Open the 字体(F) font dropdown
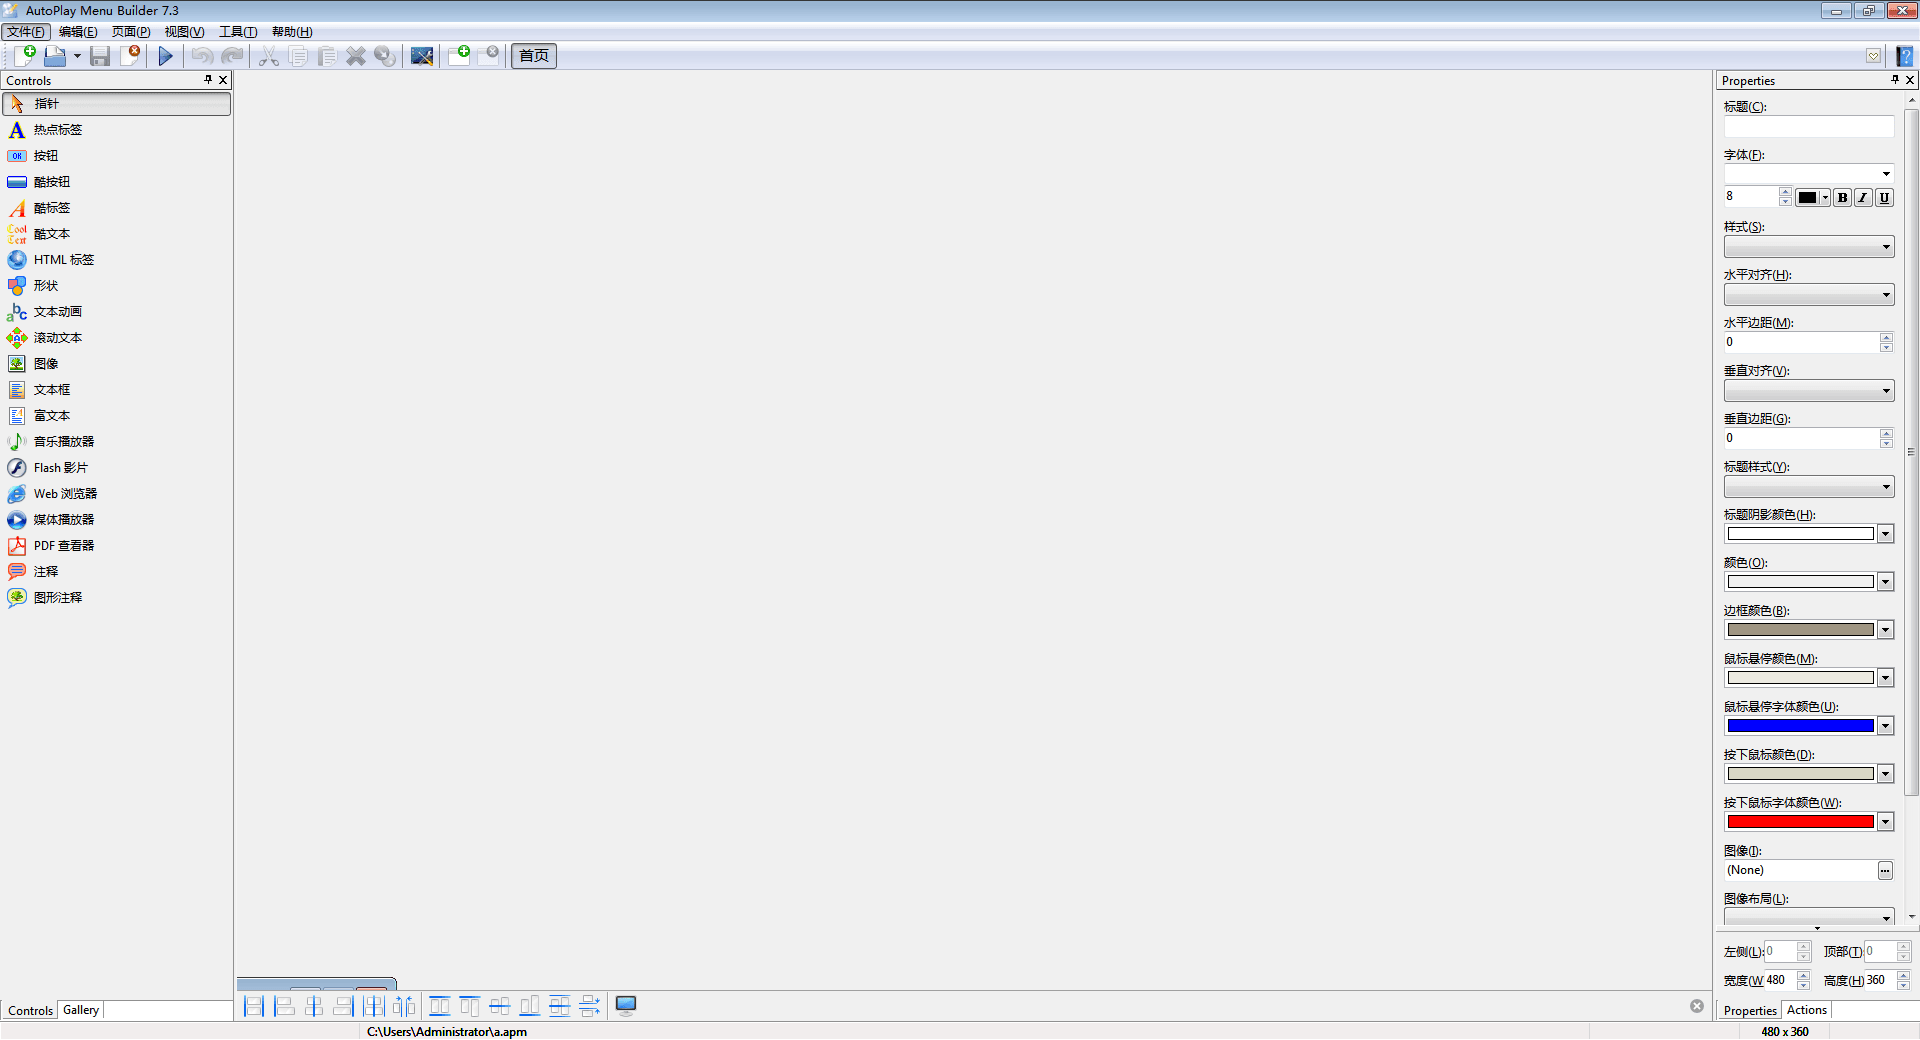Screen dimensions: 1920x1040 click(x=1809, y=174)
